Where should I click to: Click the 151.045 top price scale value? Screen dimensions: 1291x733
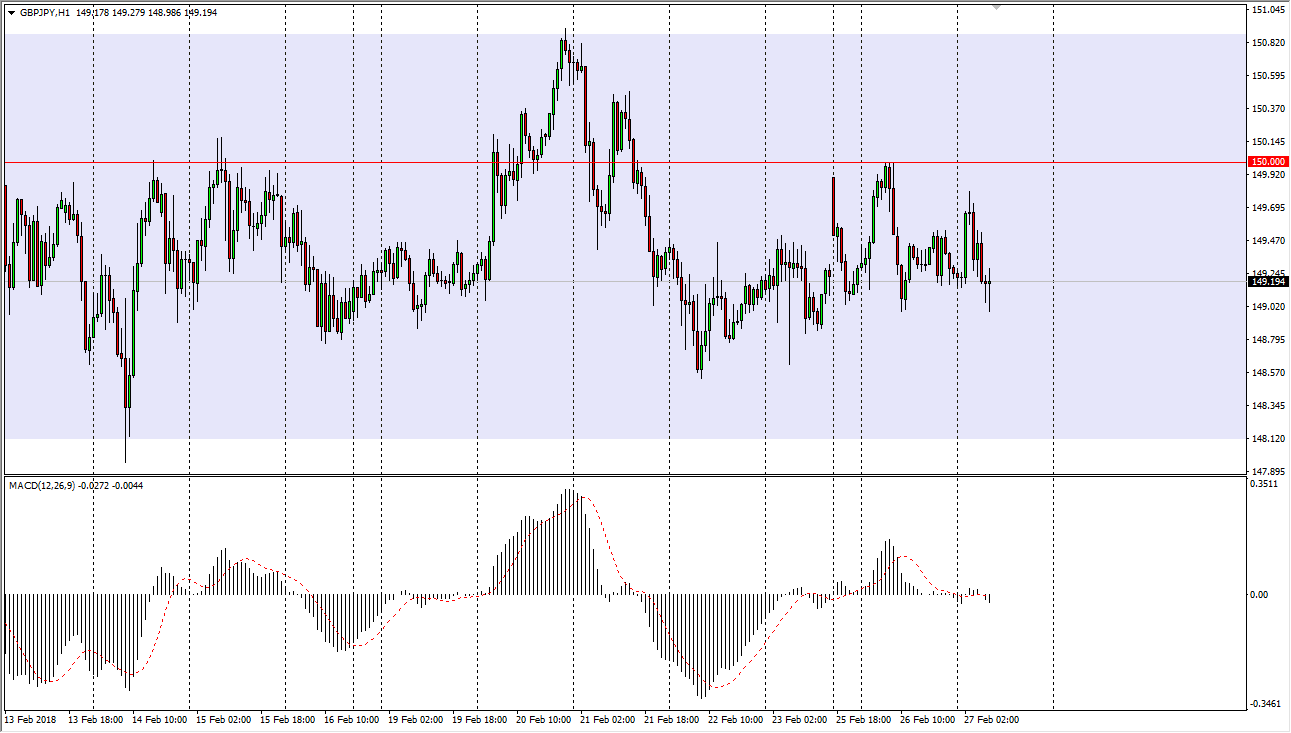pyautogui.click(x=1267, y=10)
